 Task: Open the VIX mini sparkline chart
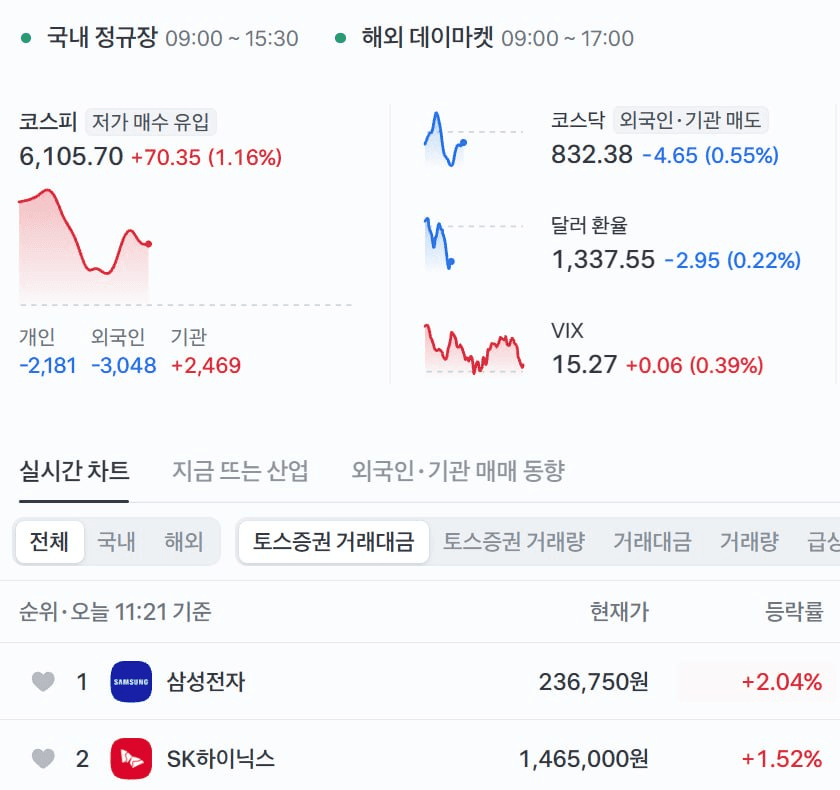[x=474, y=348]
